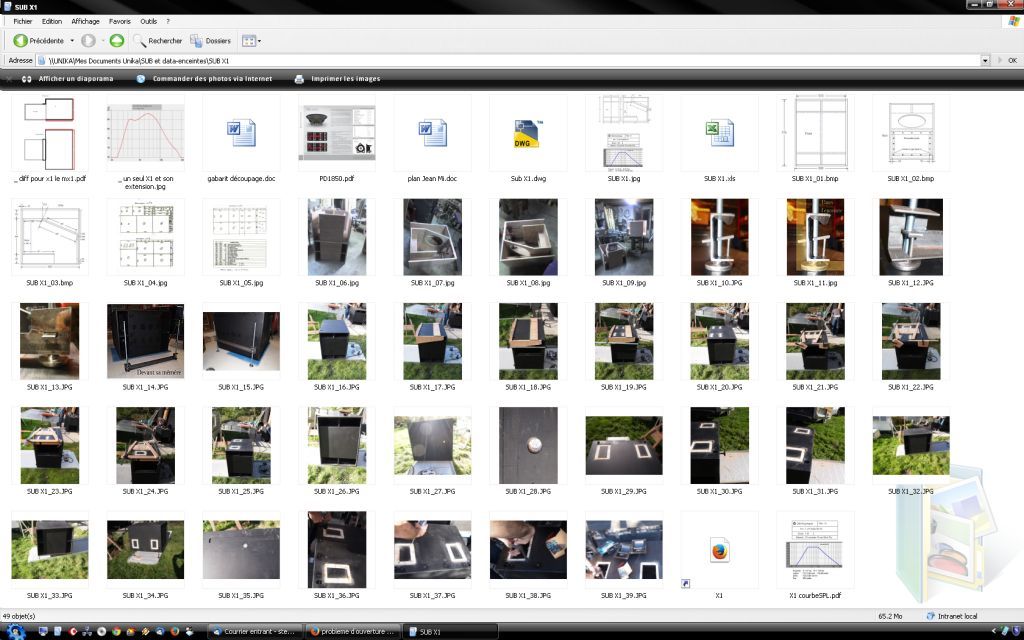Open the Rechercher search pane

(x=157, y=40)
